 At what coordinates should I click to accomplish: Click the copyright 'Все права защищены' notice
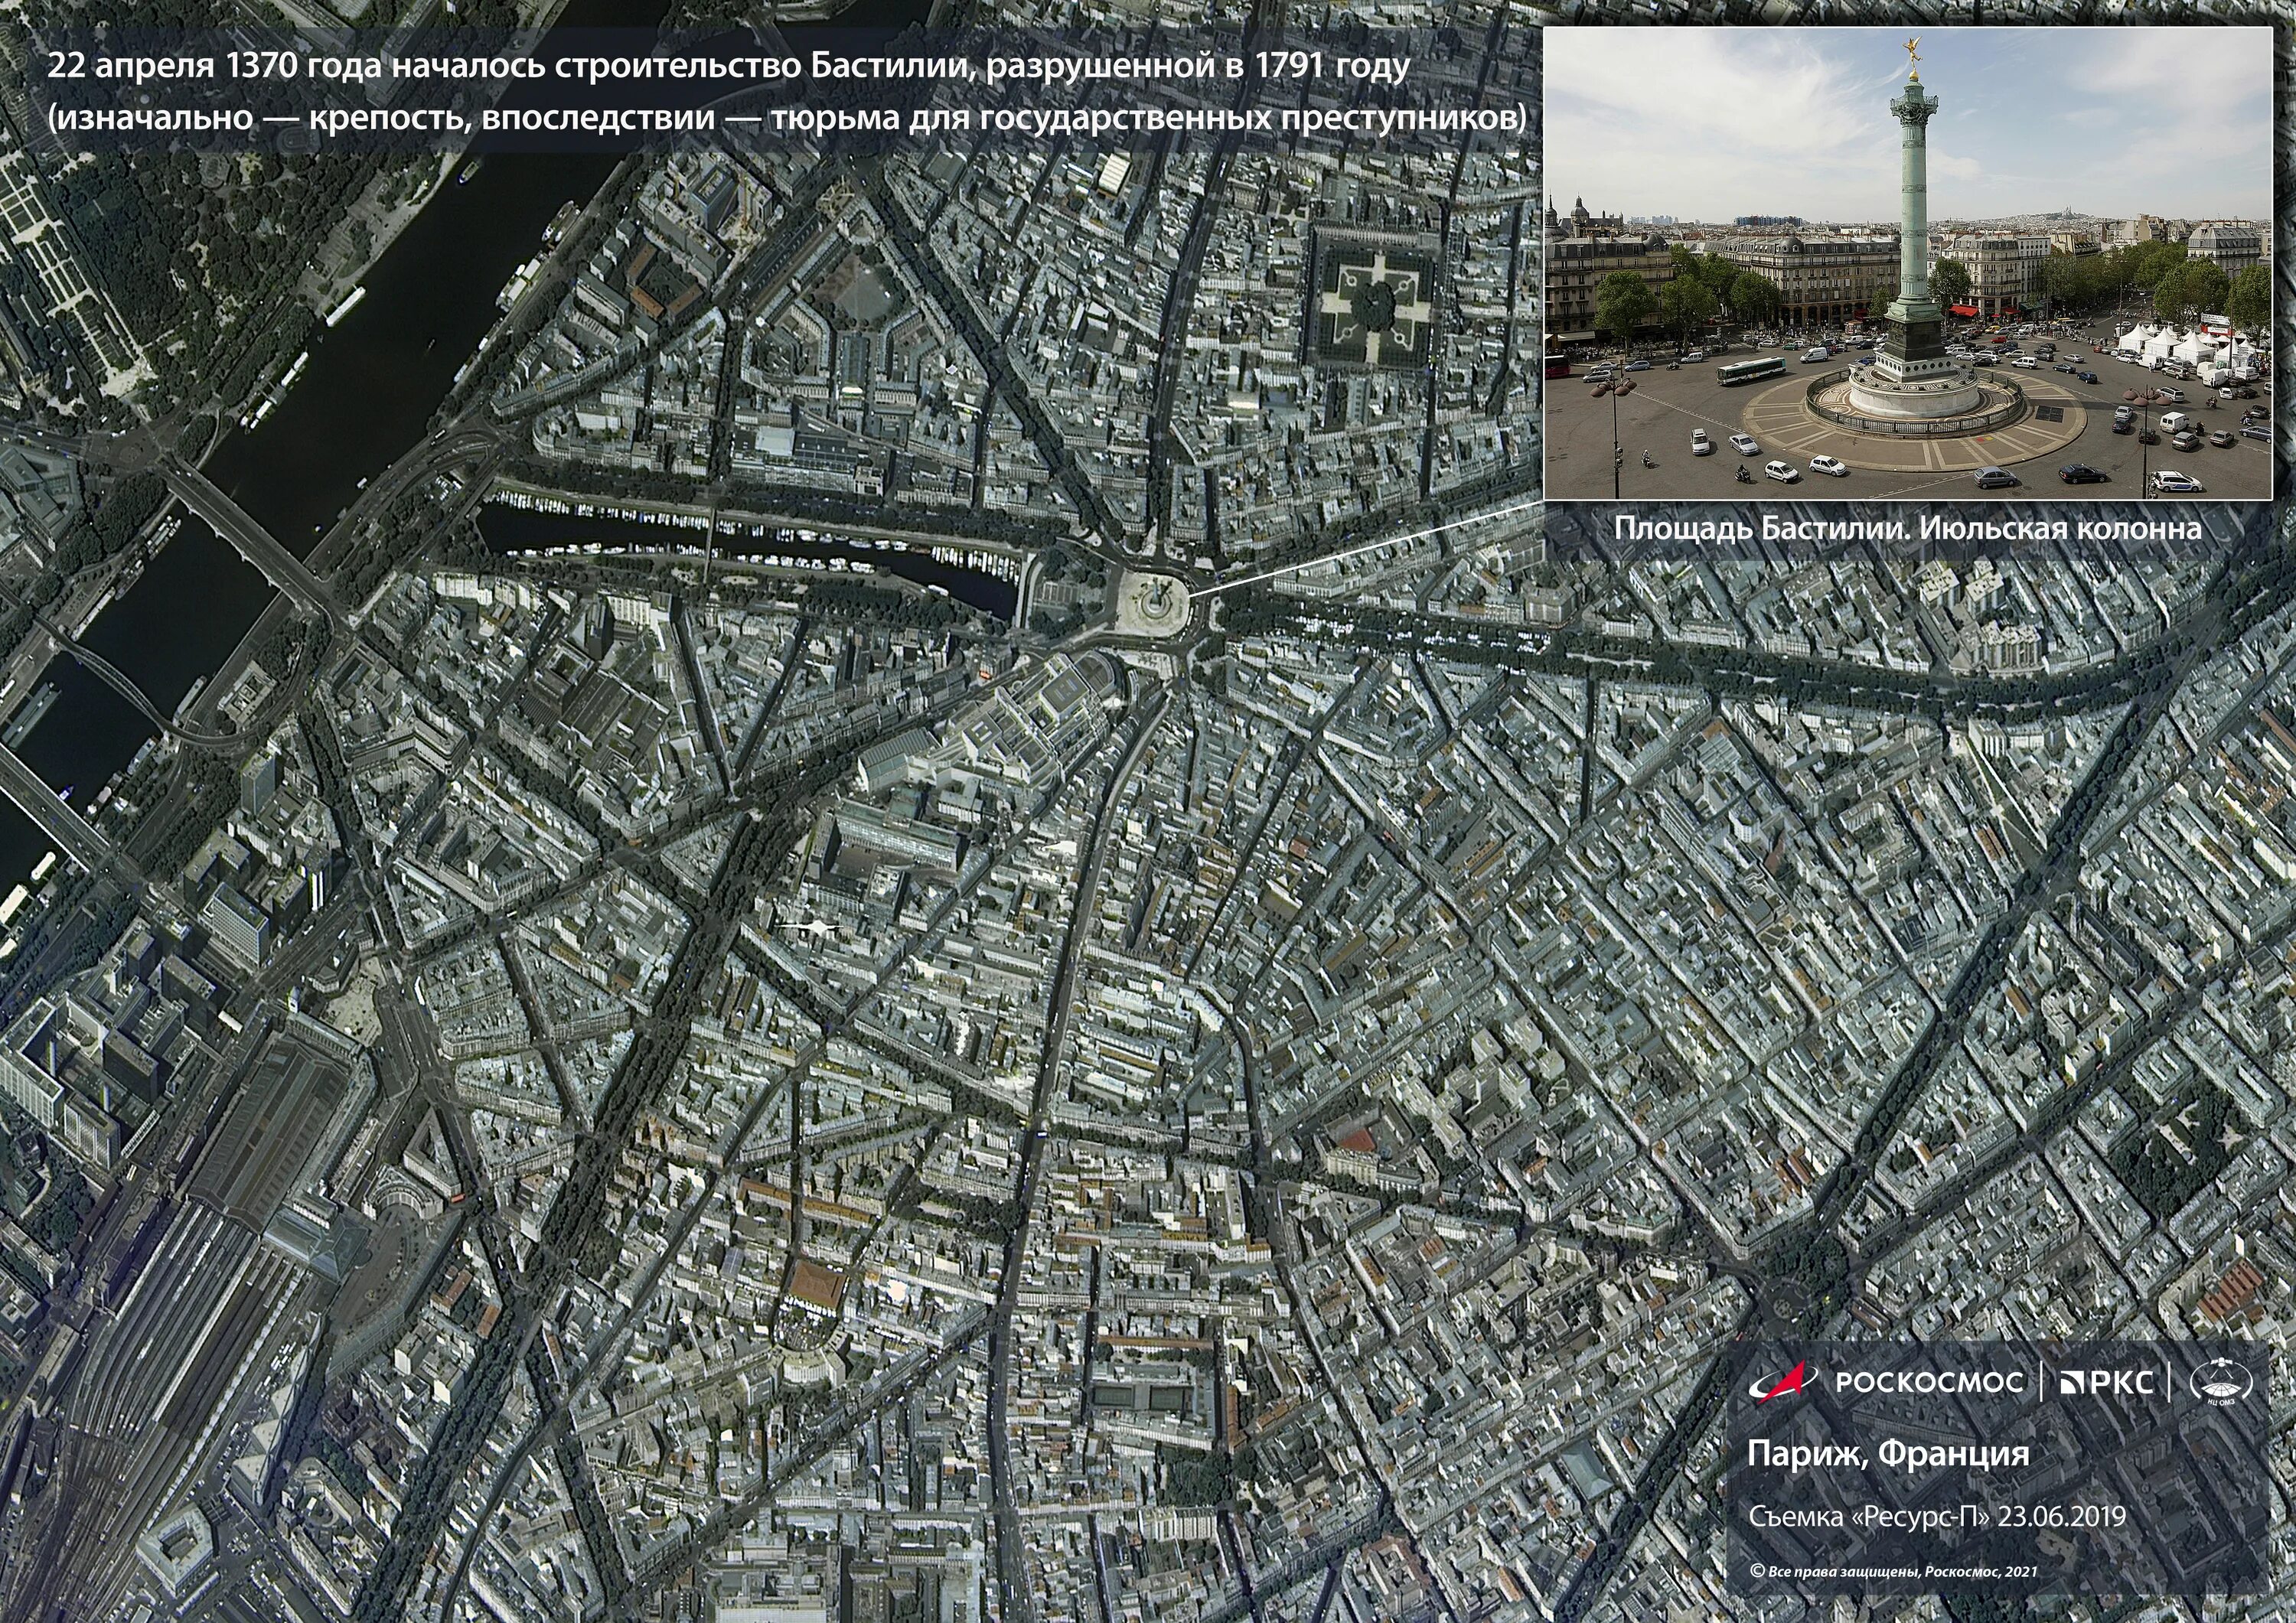pos(1893,1572)
